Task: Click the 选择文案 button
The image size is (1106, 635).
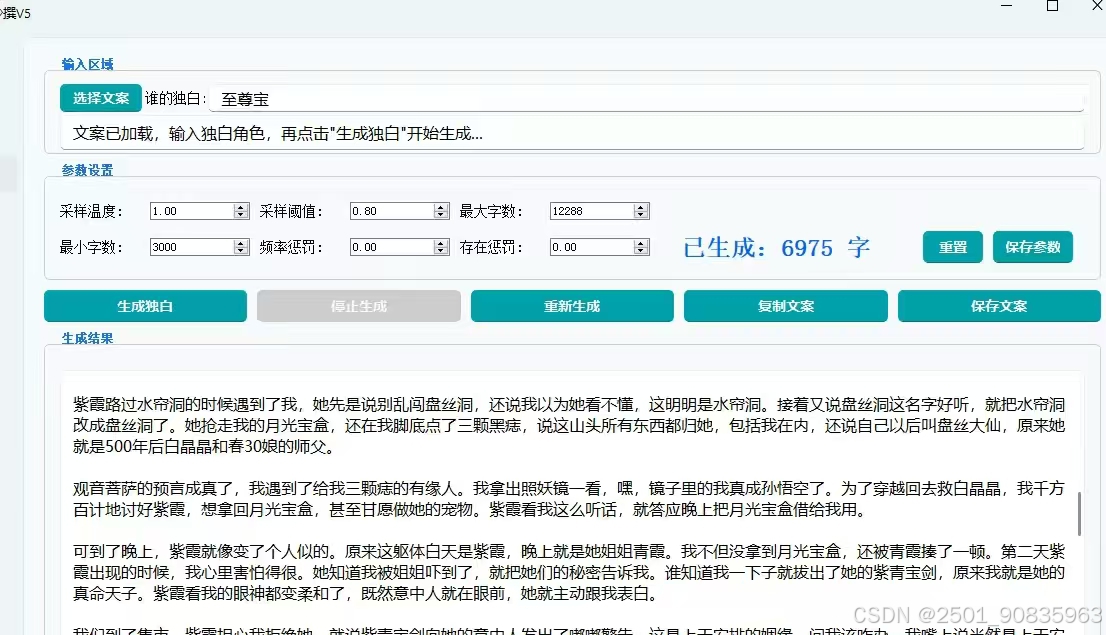Action: pos(101,98)
